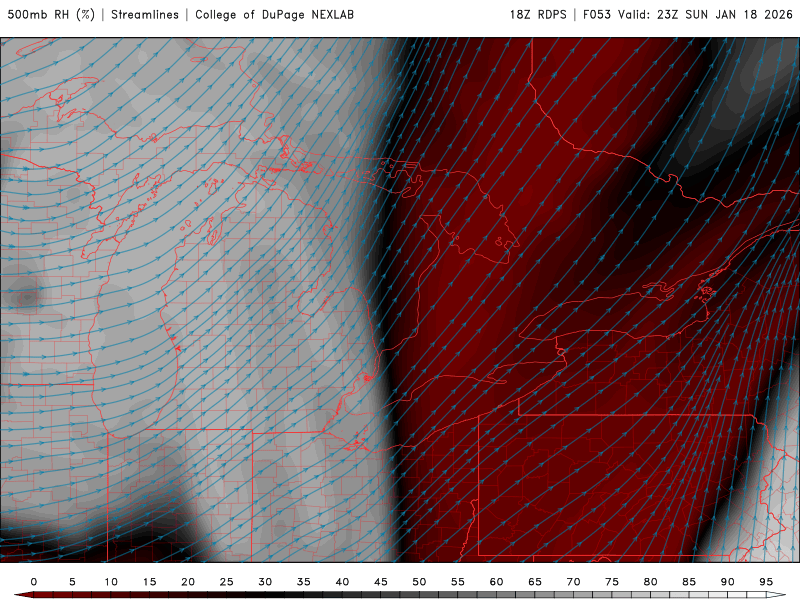Click the '25' legend label

[x=227, y=582]
